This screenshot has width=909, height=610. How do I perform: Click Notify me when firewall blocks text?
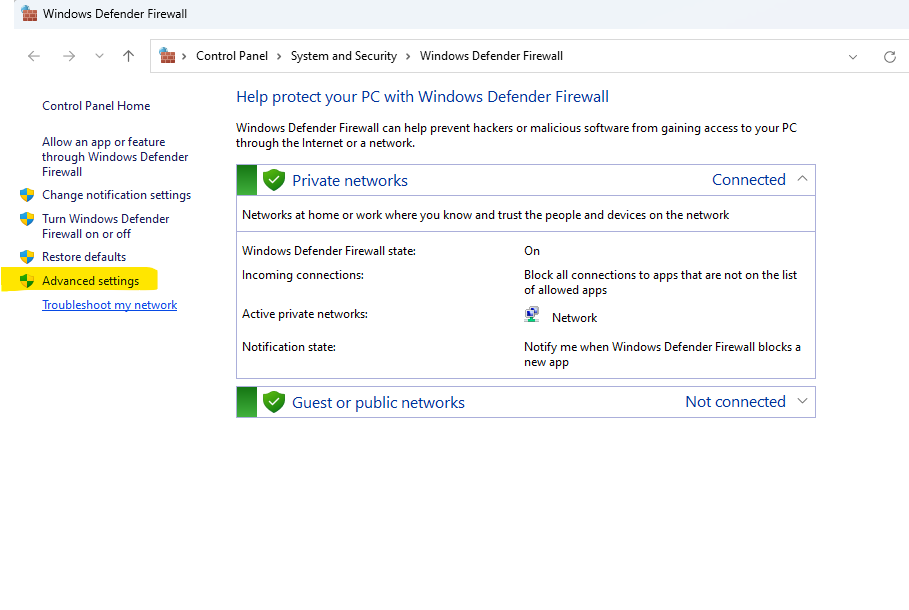pyautogui.click(x=662, y=354)
